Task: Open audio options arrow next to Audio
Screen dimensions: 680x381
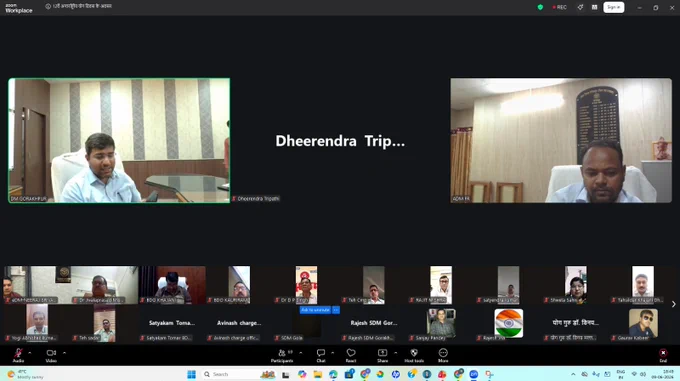Action: [x=29, y=353]
